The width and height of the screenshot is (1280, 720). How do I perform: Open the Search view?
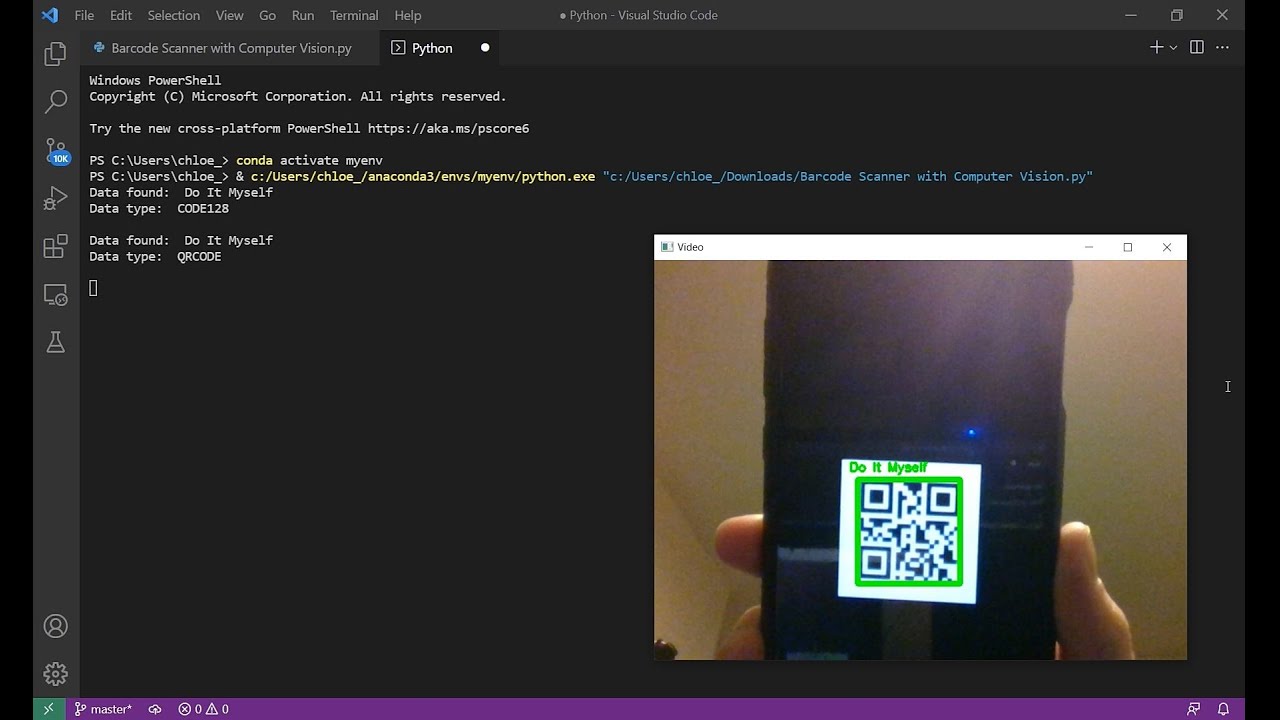pyautogui.click(x=56, y=101)
